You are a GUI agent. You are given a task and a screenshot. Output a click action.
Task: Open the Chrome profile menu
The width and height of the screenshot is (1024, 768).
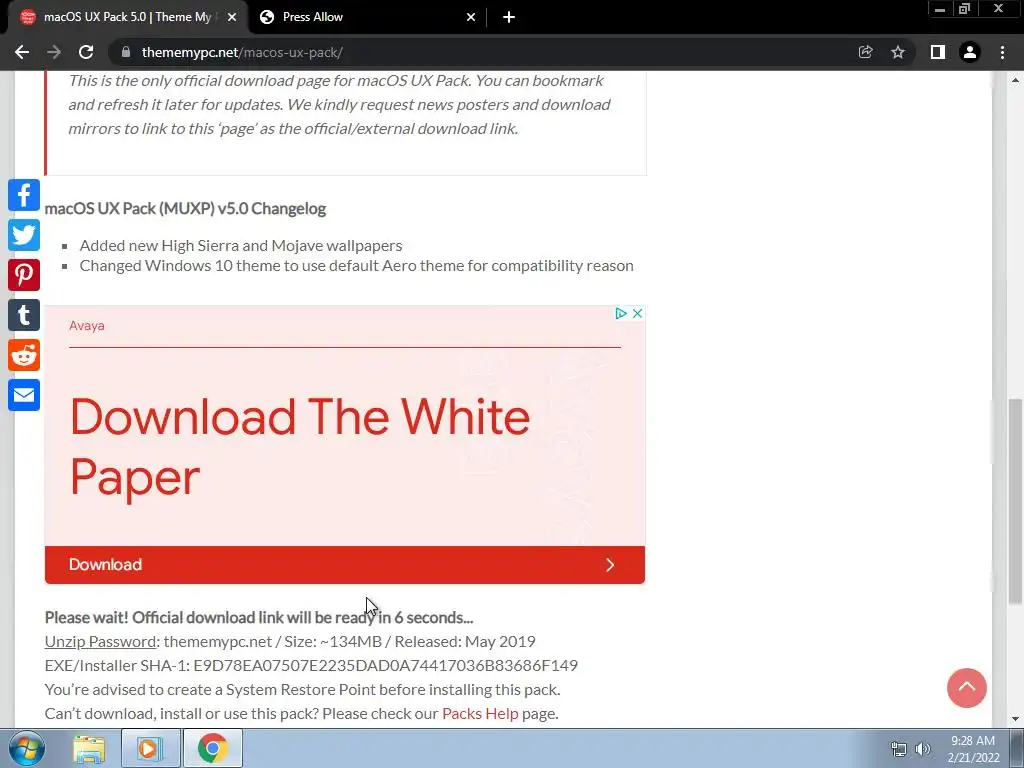[x=970, y=52]
